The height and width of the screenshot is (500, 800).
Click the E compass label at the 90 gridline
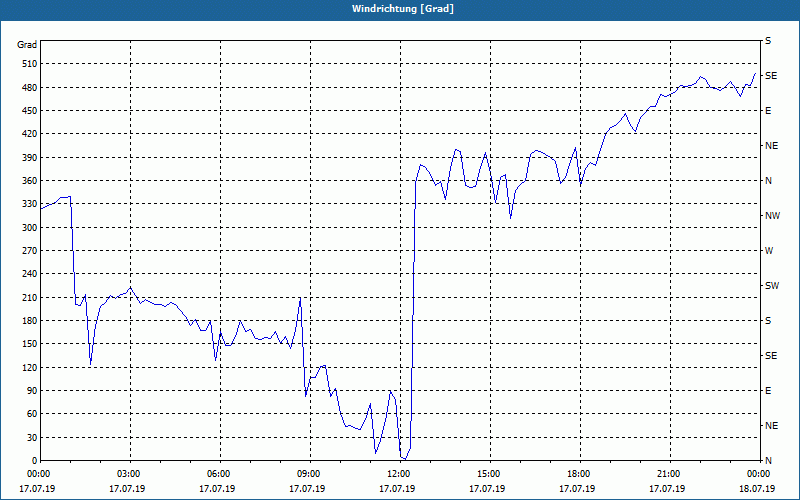pyautogui.click(x=768, y=391)
